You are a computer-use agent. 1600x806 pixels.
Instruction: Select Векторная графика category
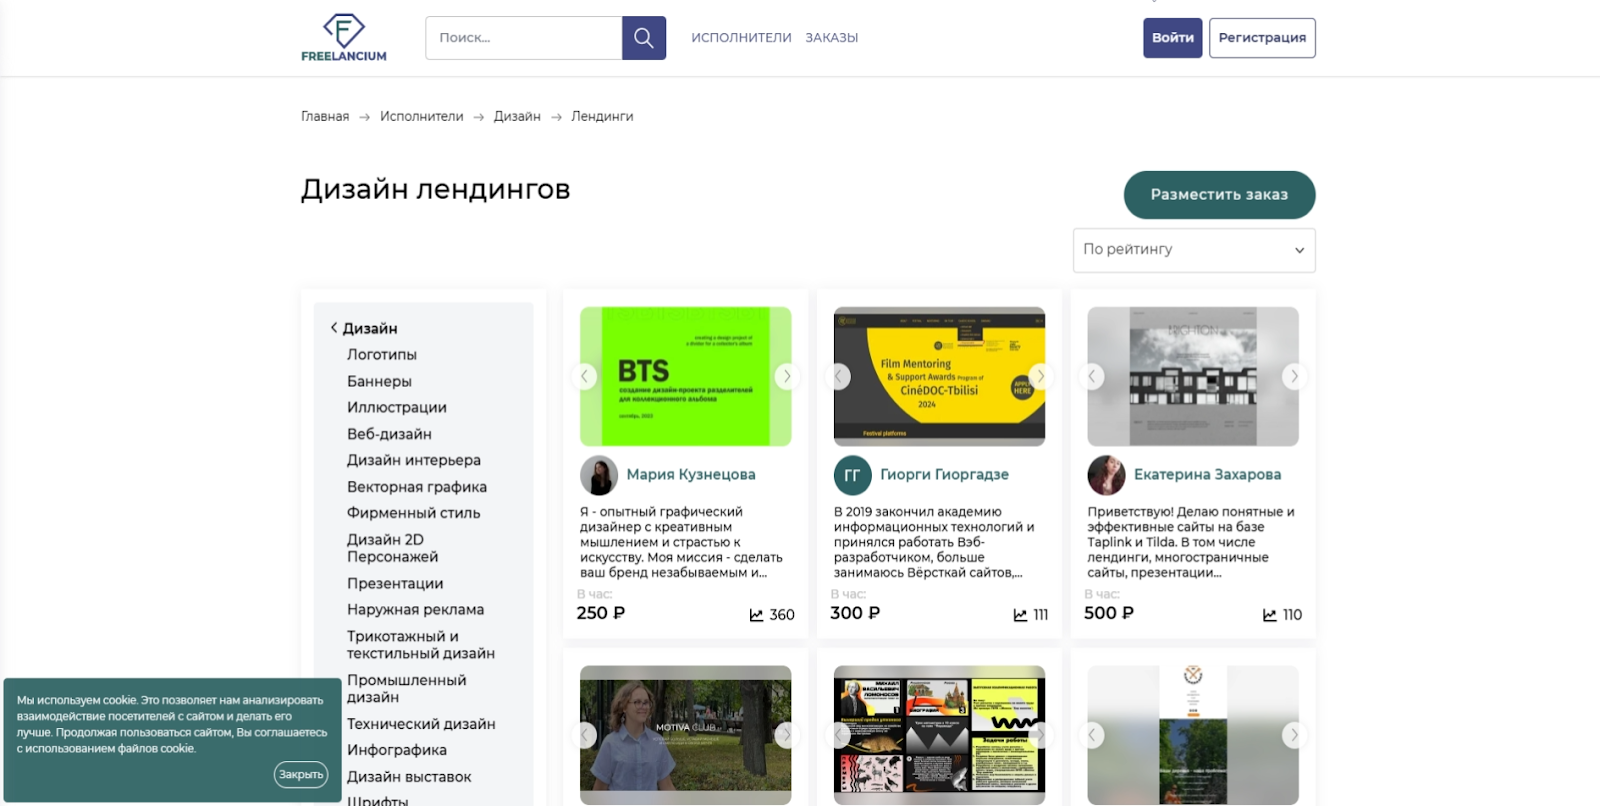click(x=417, y=488)
